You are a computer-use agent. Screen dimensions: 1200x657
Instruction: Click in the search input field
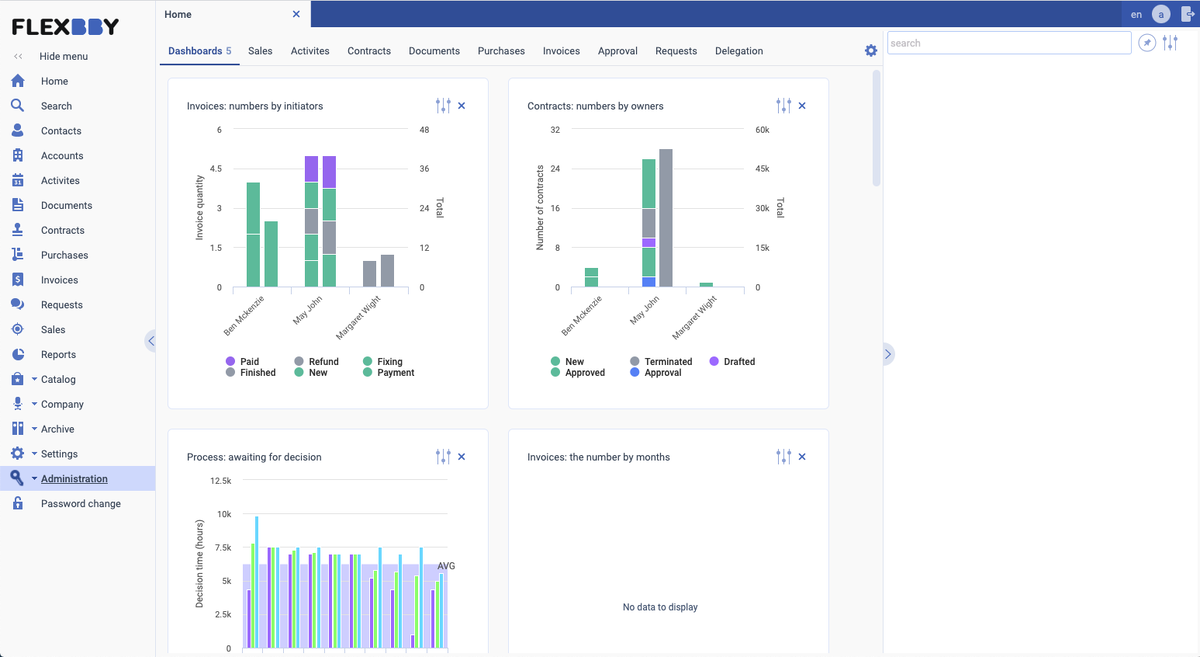point(1009,43)
